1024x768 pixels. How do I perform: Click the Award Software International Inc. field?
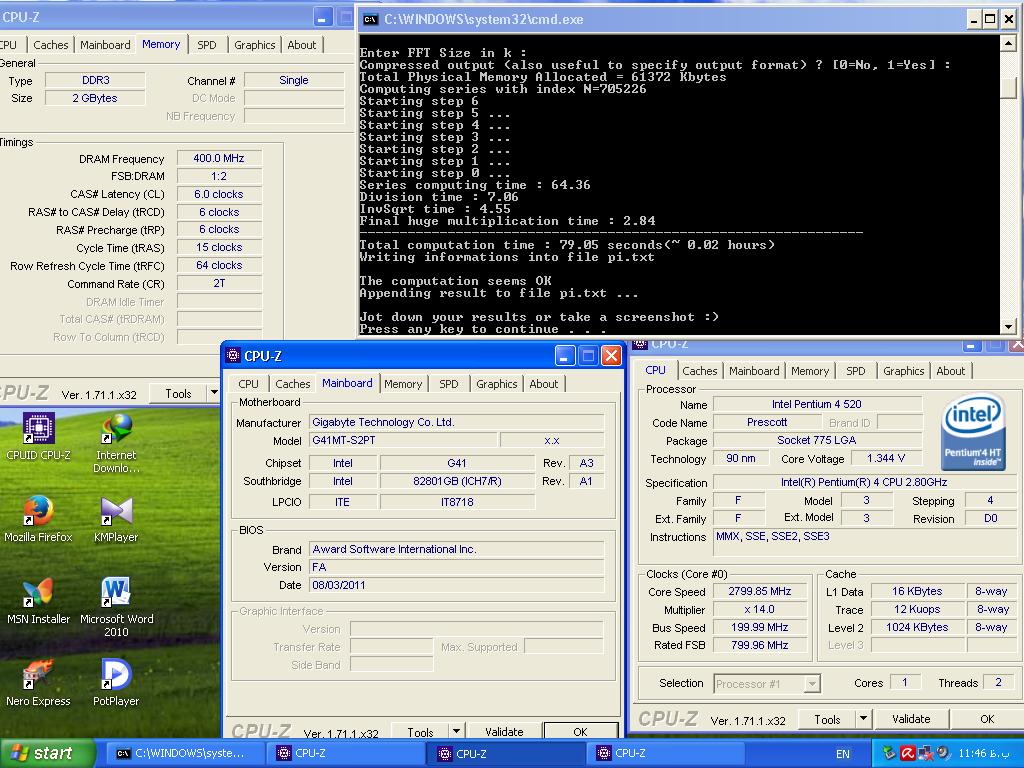[x=456, y=549]
